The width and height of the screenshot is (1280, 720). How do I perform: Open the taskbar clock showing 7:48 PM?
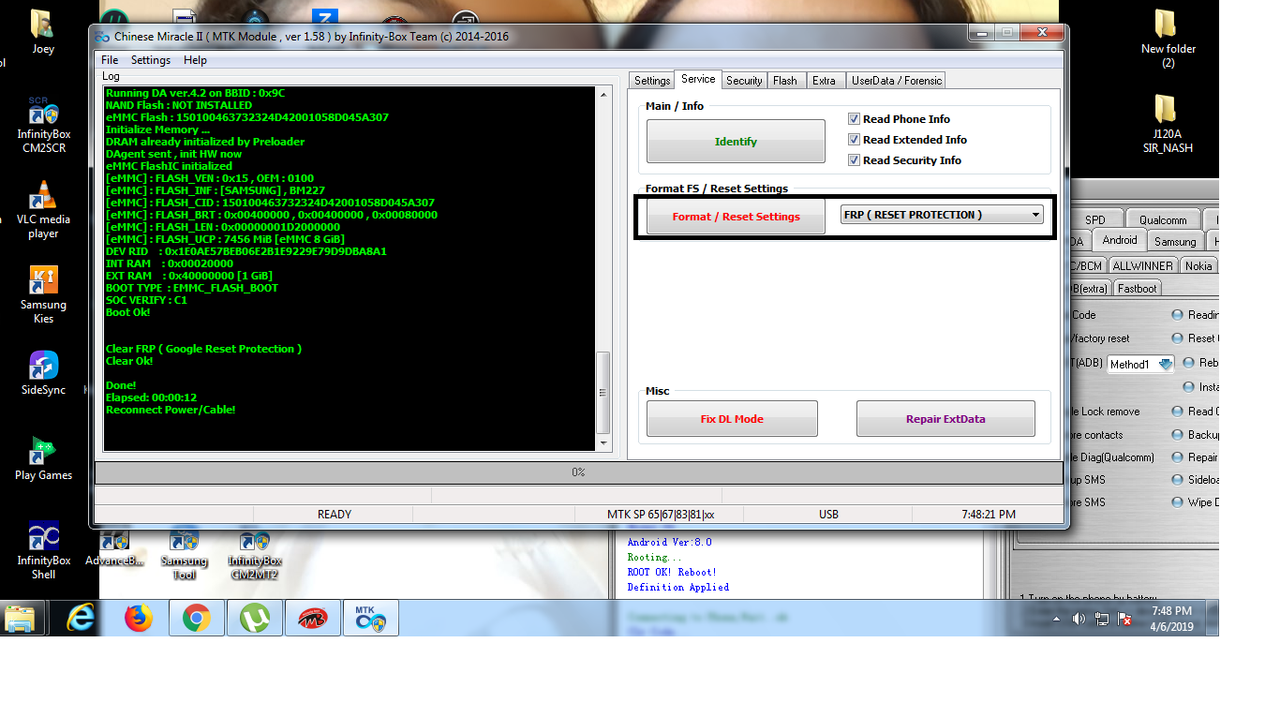(1171, 619)
